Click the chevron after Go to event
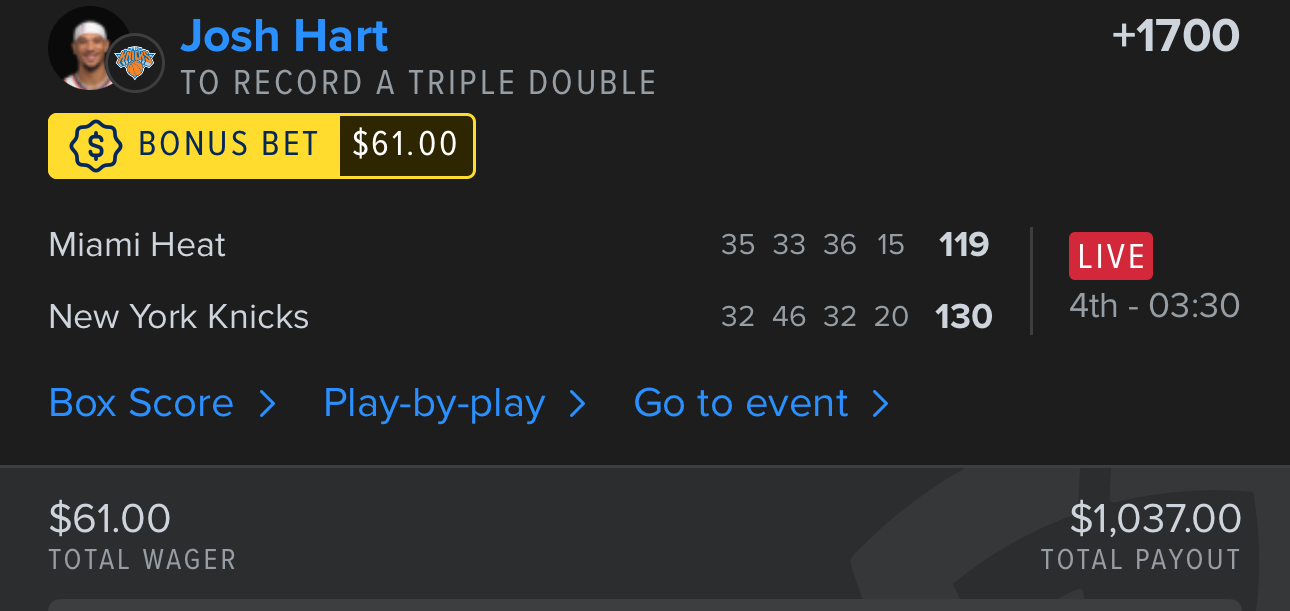1290x611 pixels. point(880,403)
